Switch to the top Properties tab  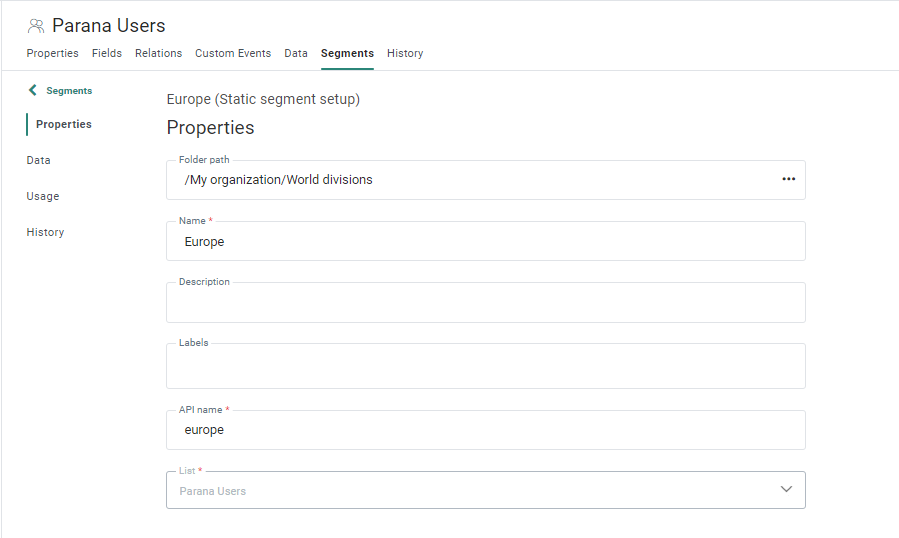(52, 53)
